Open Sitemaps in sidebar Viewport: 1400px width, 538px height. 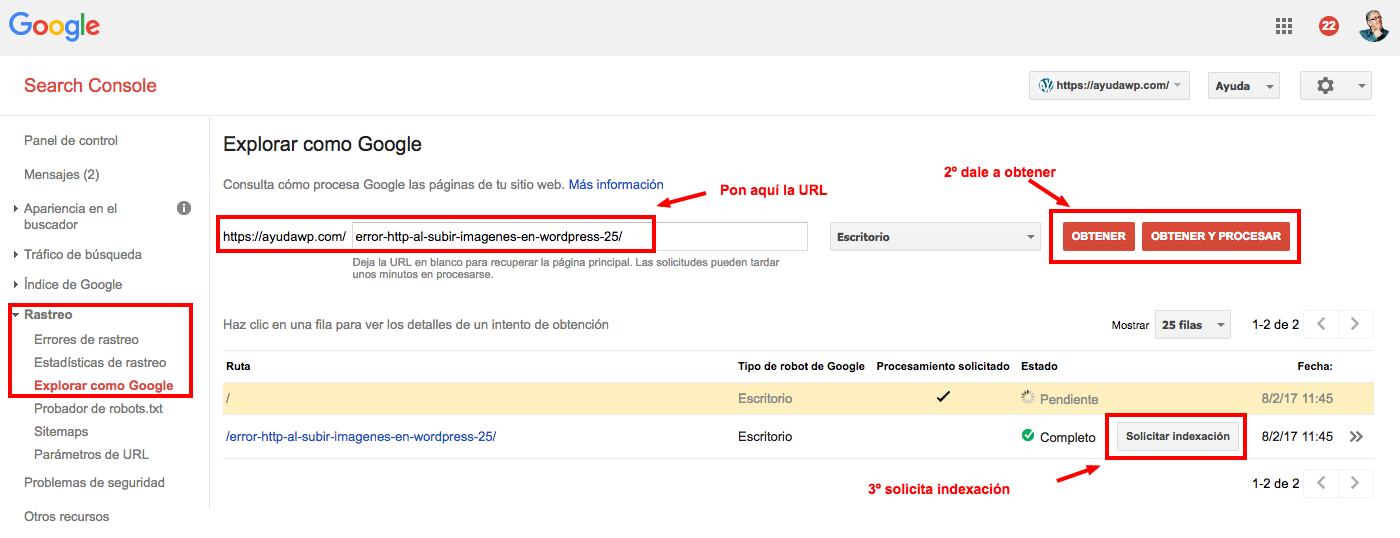tap(61, 431)
